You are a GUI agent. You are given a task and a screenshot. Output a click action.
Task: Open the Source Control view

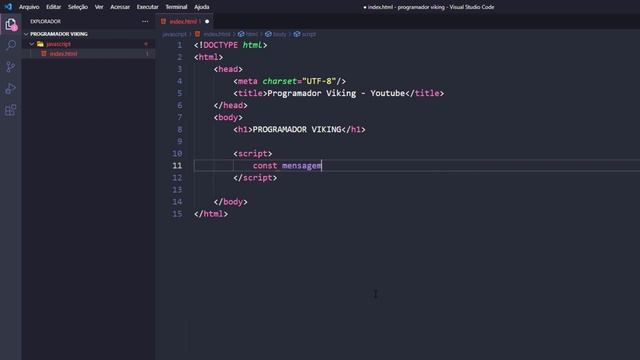click(11, 67)
